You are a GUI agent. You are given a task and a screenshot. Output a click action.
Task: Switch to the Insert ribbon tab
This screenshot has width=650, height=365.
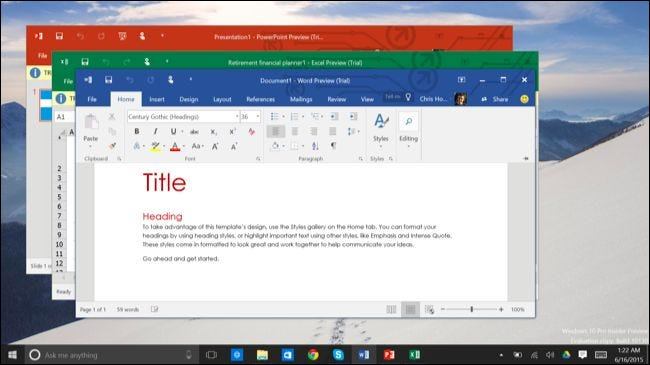tap(157, 99)
